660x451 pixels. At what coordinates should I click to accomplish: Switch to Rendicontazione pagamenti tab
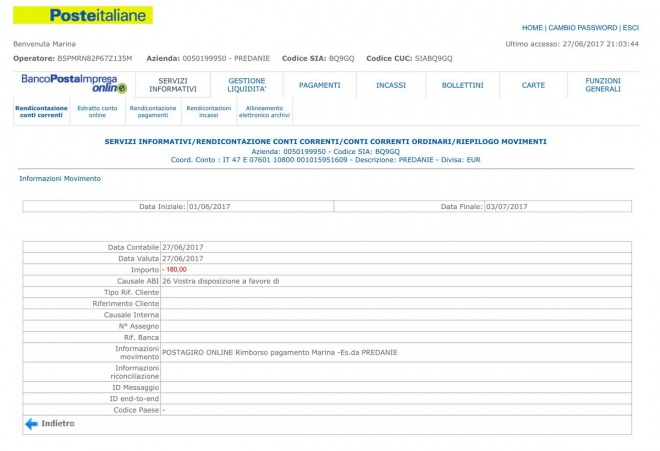pos(153,112)
